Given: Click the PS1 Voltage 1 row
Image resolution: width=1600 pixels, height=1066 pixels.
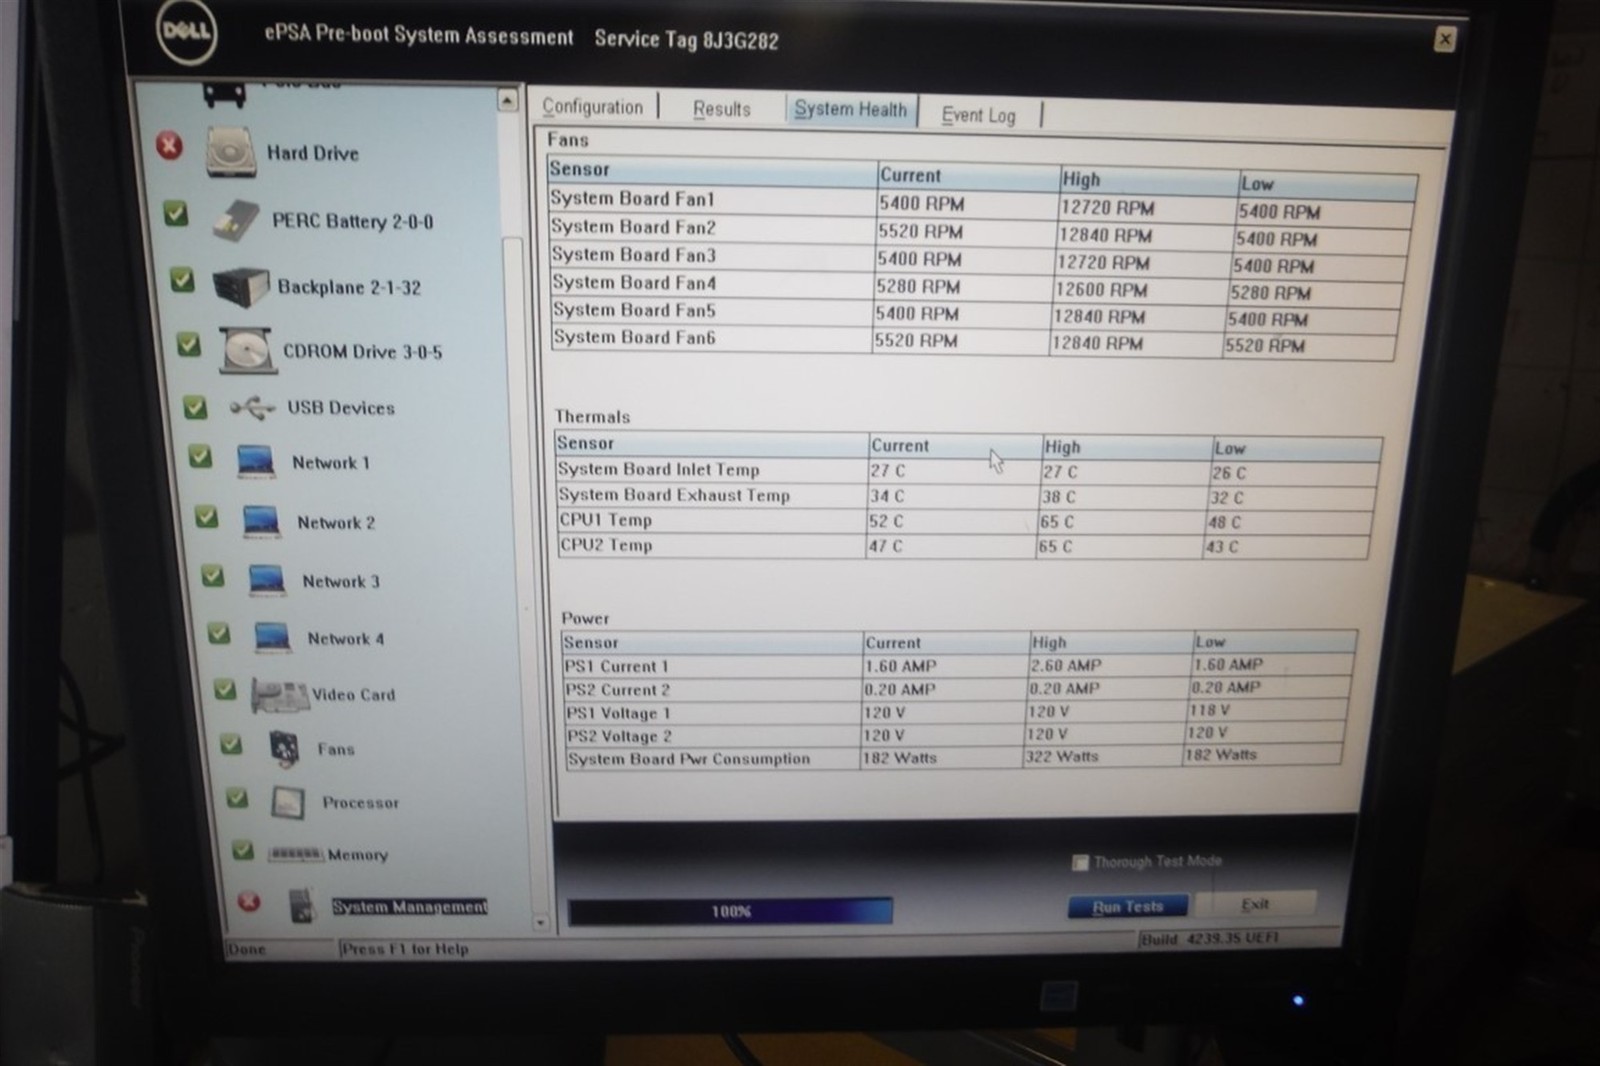Looking at the screenshot, I should 956,712.
